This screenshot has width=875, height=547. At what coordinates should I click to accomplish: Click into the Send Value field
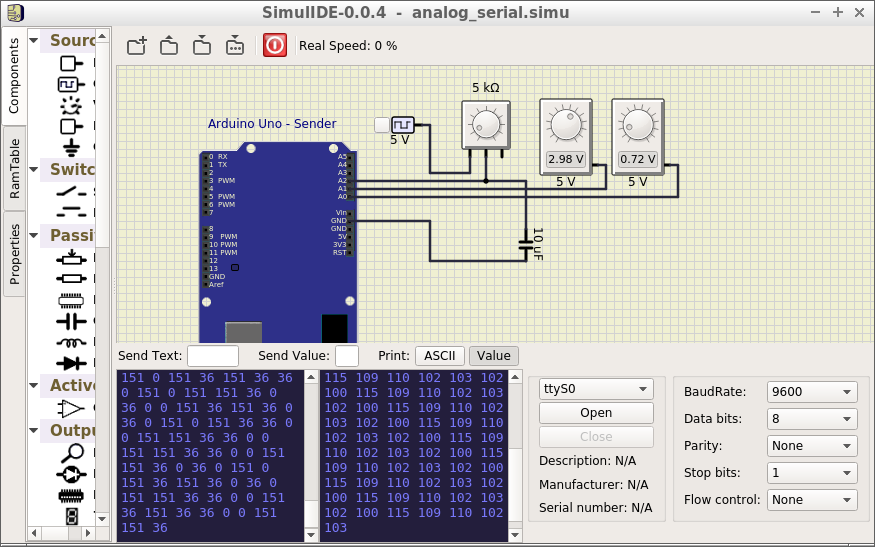(x=347, y=356)
